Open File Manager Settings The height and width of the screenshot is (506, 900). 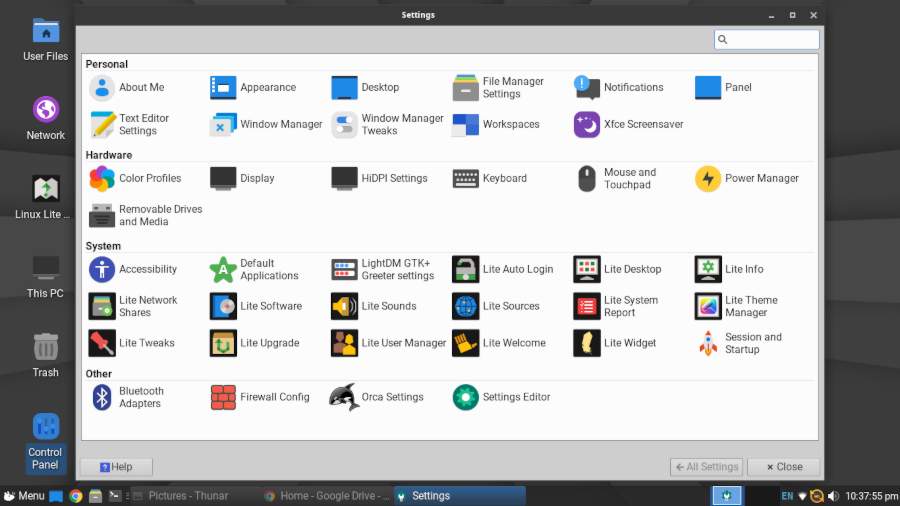(x=498, y=87)
